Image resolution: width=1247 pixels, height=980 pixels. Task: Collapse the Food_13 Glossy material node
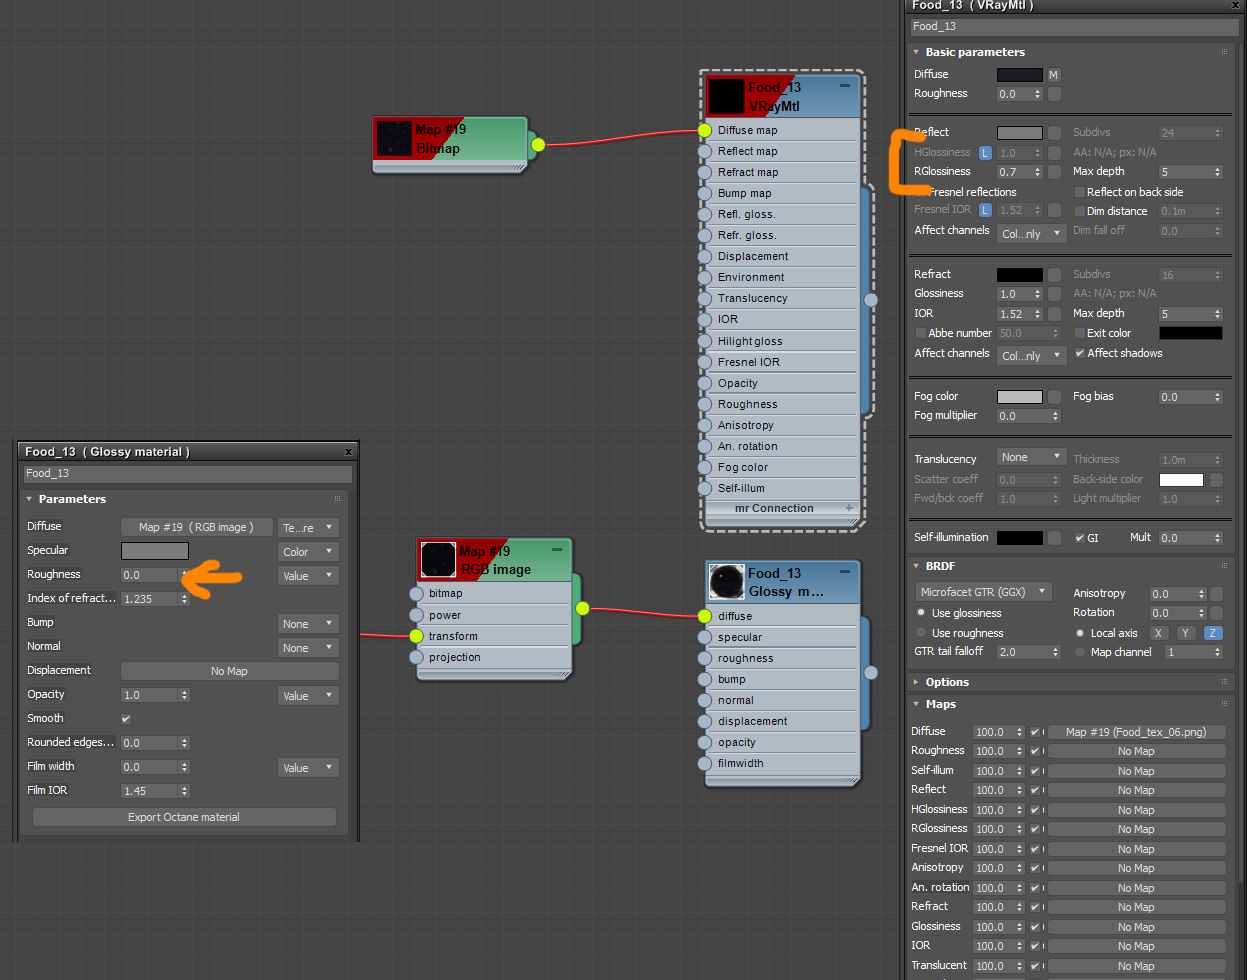[x=845, y=572]
